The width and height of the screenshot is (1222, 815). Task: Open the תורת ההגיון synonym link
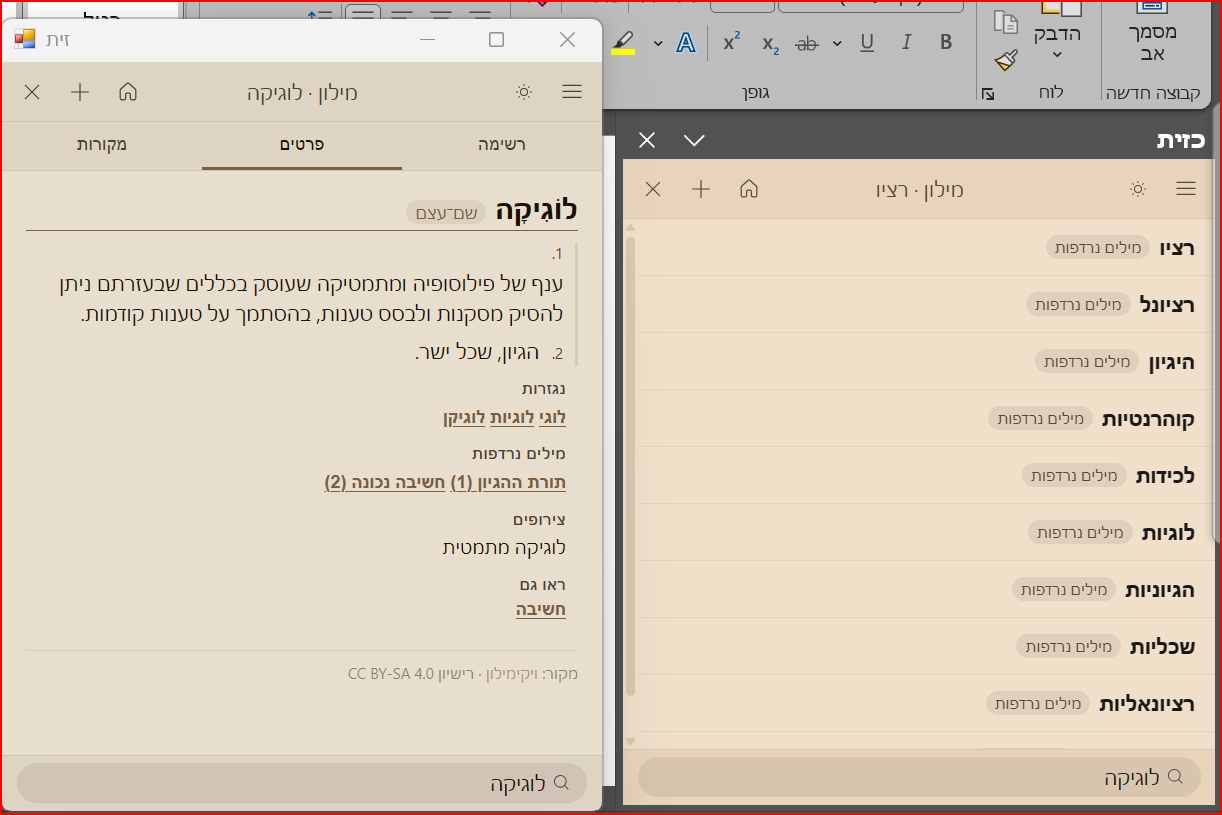pyautogui.click(x=508, y=483)
